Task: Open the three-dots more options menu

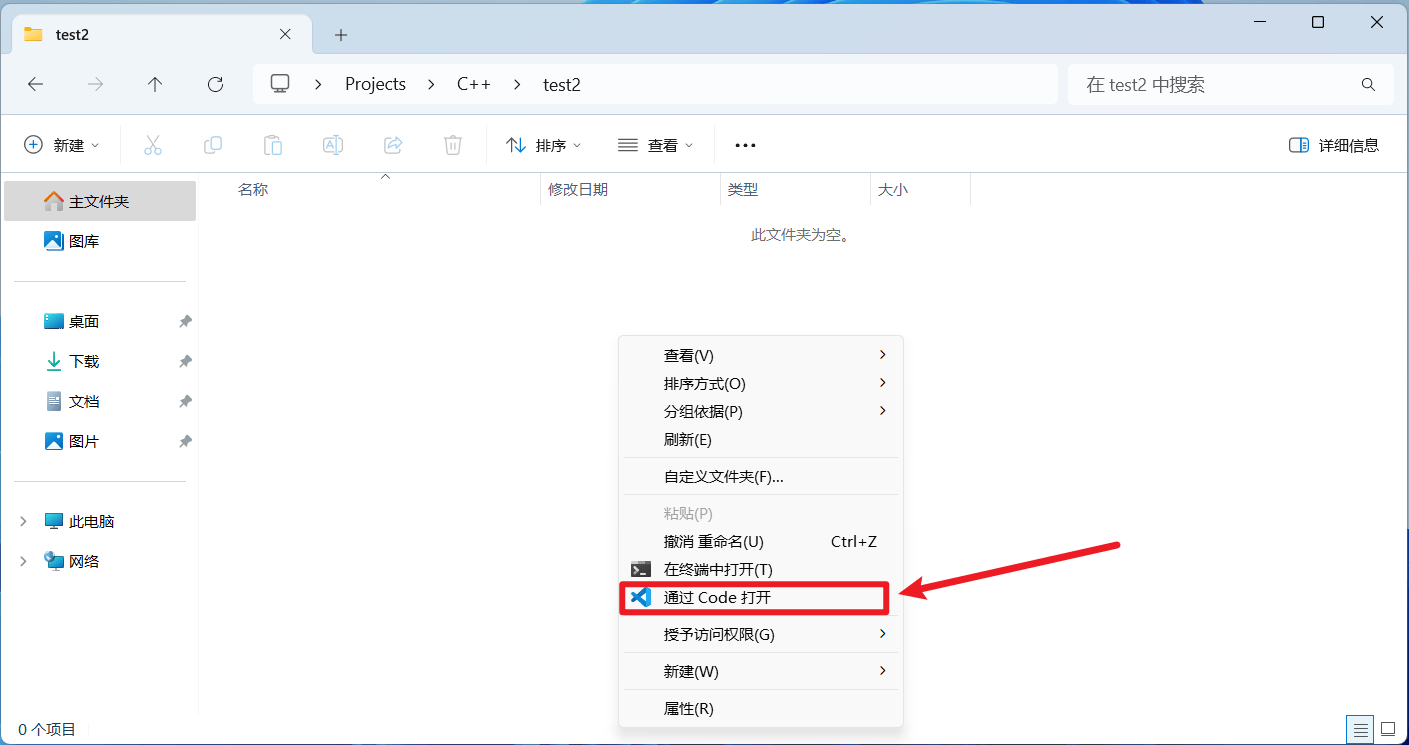Action: [745, 145]
